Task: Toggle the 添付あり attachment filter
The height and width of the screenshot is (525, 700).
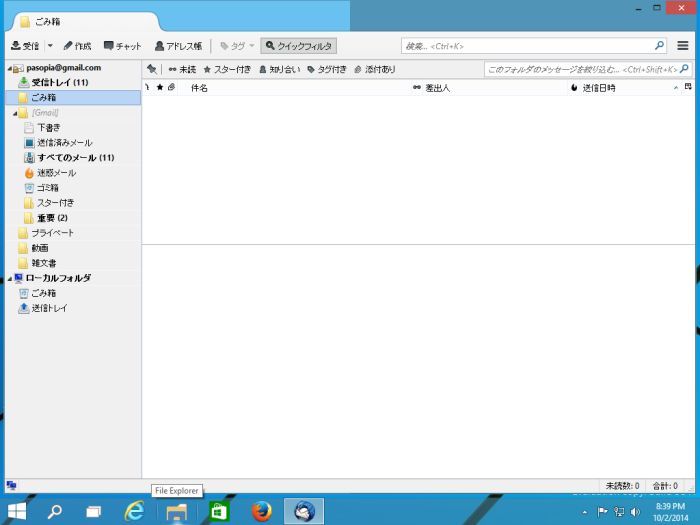Action: pyautogui.click(x=375, y=69)
